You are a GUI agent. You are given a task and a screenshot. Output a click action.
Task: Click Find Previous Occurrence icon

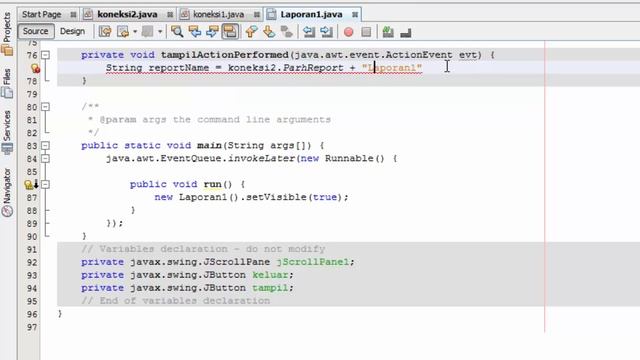pos(195,31)
